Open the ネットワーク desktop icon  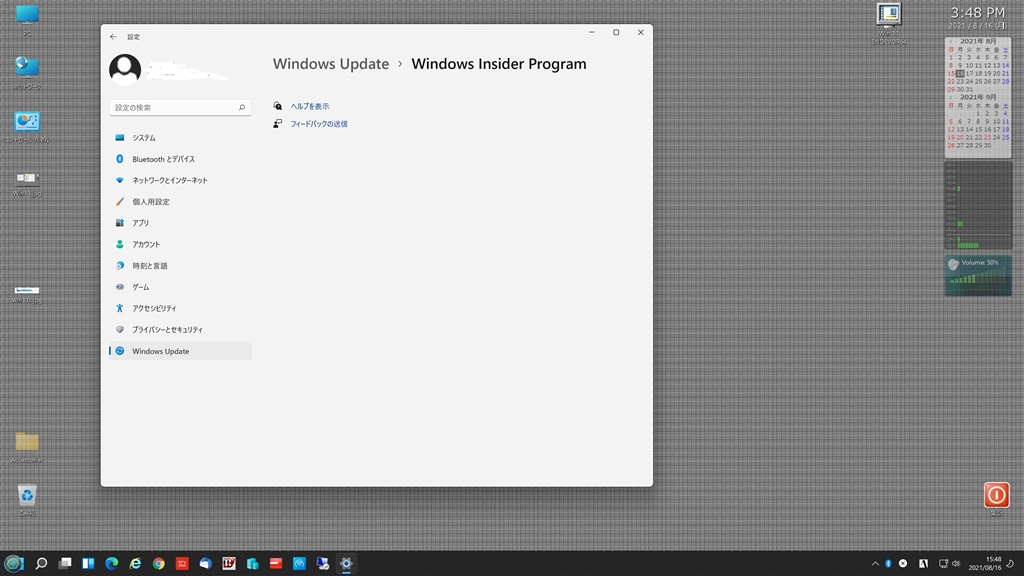pos(27,72)
